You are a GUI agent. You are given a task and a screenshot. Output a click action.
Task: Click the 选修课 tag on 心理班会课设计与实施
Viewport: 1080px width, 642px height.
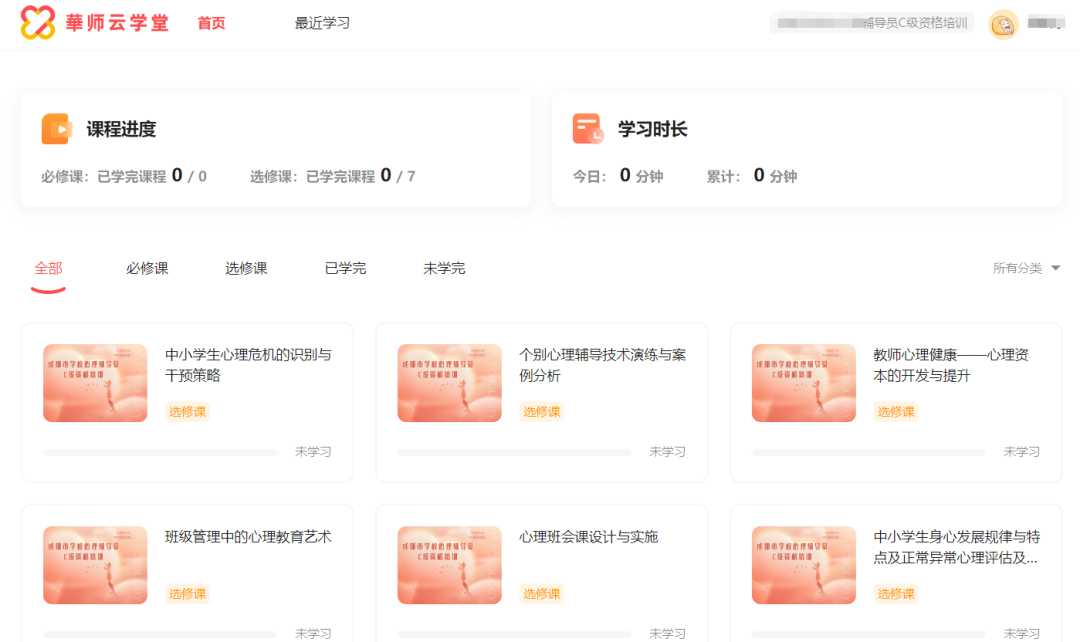click(x=540, y=593)
